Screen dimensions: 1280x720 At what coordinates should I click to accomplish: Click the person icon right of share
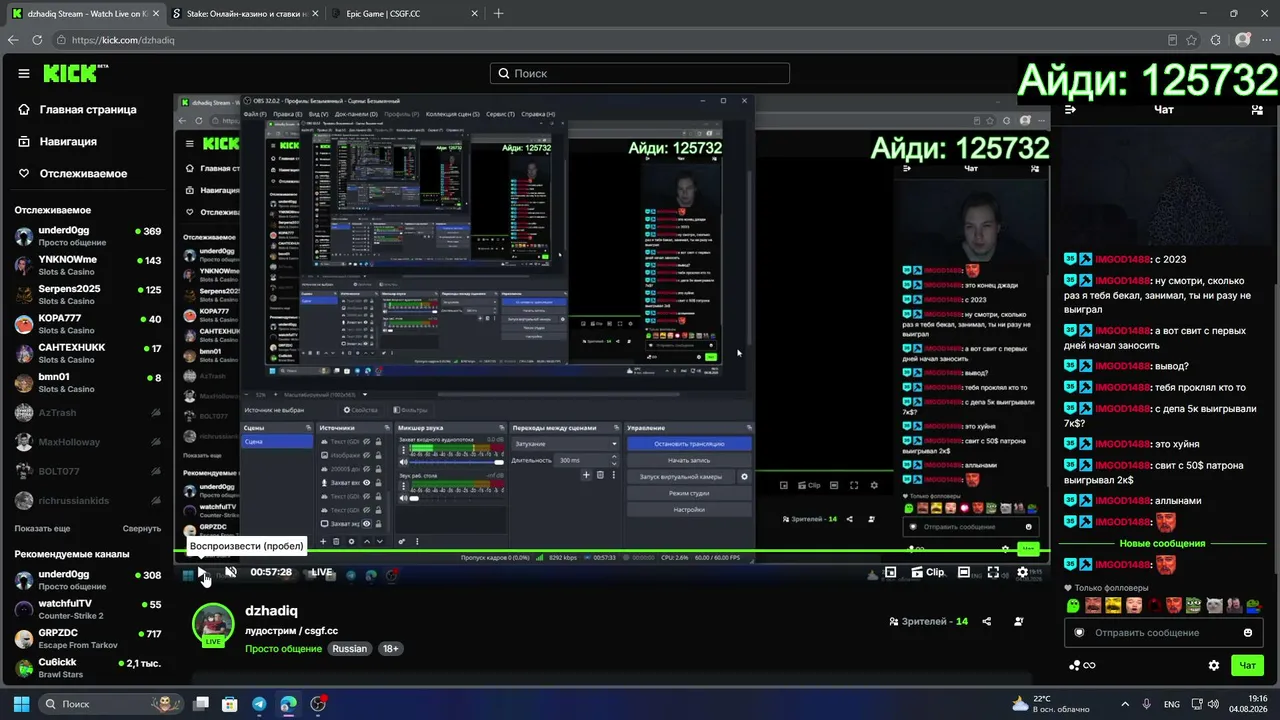click(1018, 621)
